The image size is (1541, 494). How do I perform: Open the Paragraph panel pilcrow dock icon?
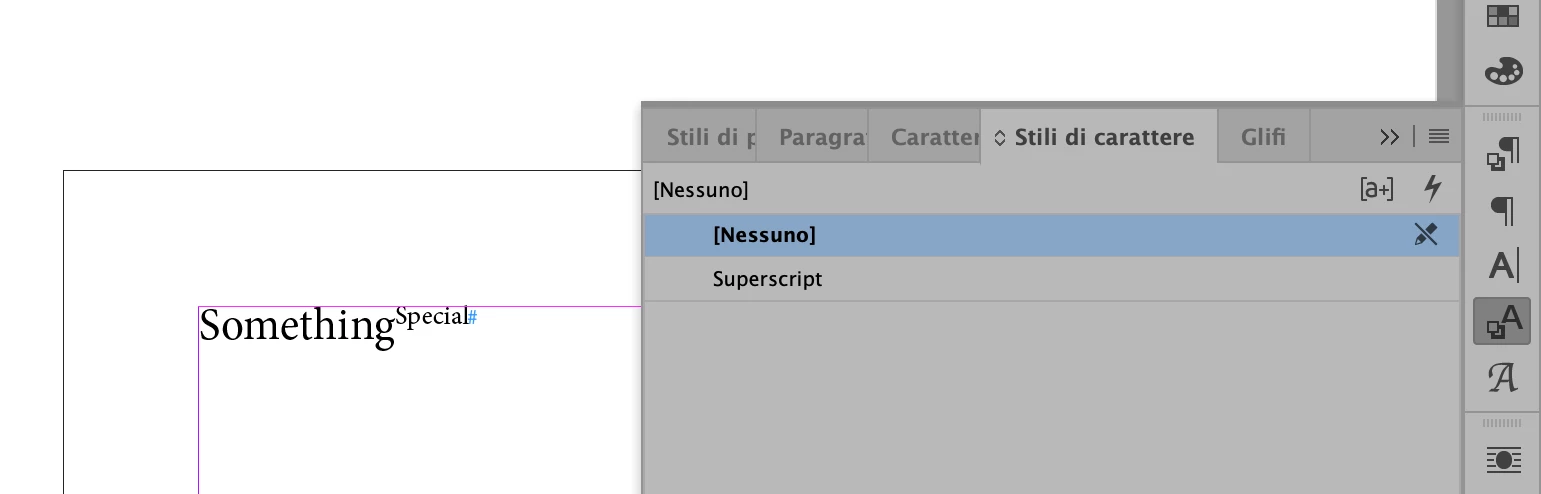pos(1502,210)
